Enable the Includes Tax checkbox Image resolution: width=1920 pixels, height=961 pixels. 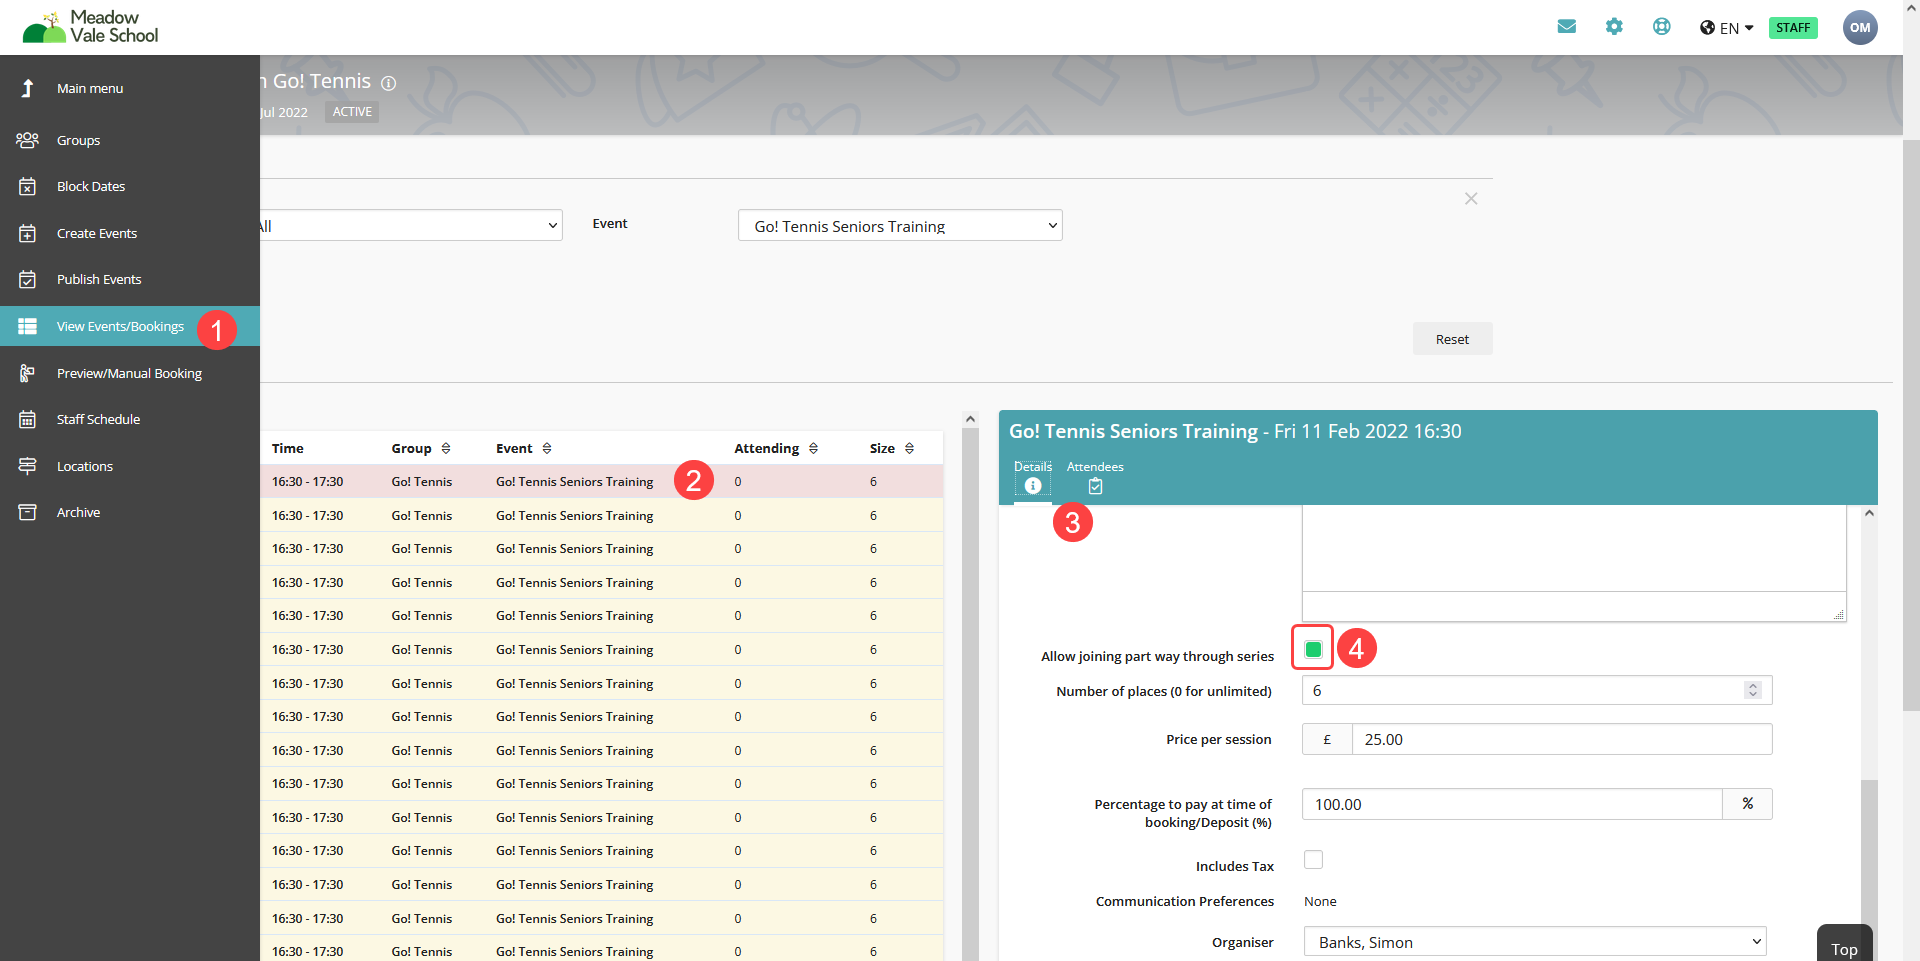click(x=1313, y=860)
